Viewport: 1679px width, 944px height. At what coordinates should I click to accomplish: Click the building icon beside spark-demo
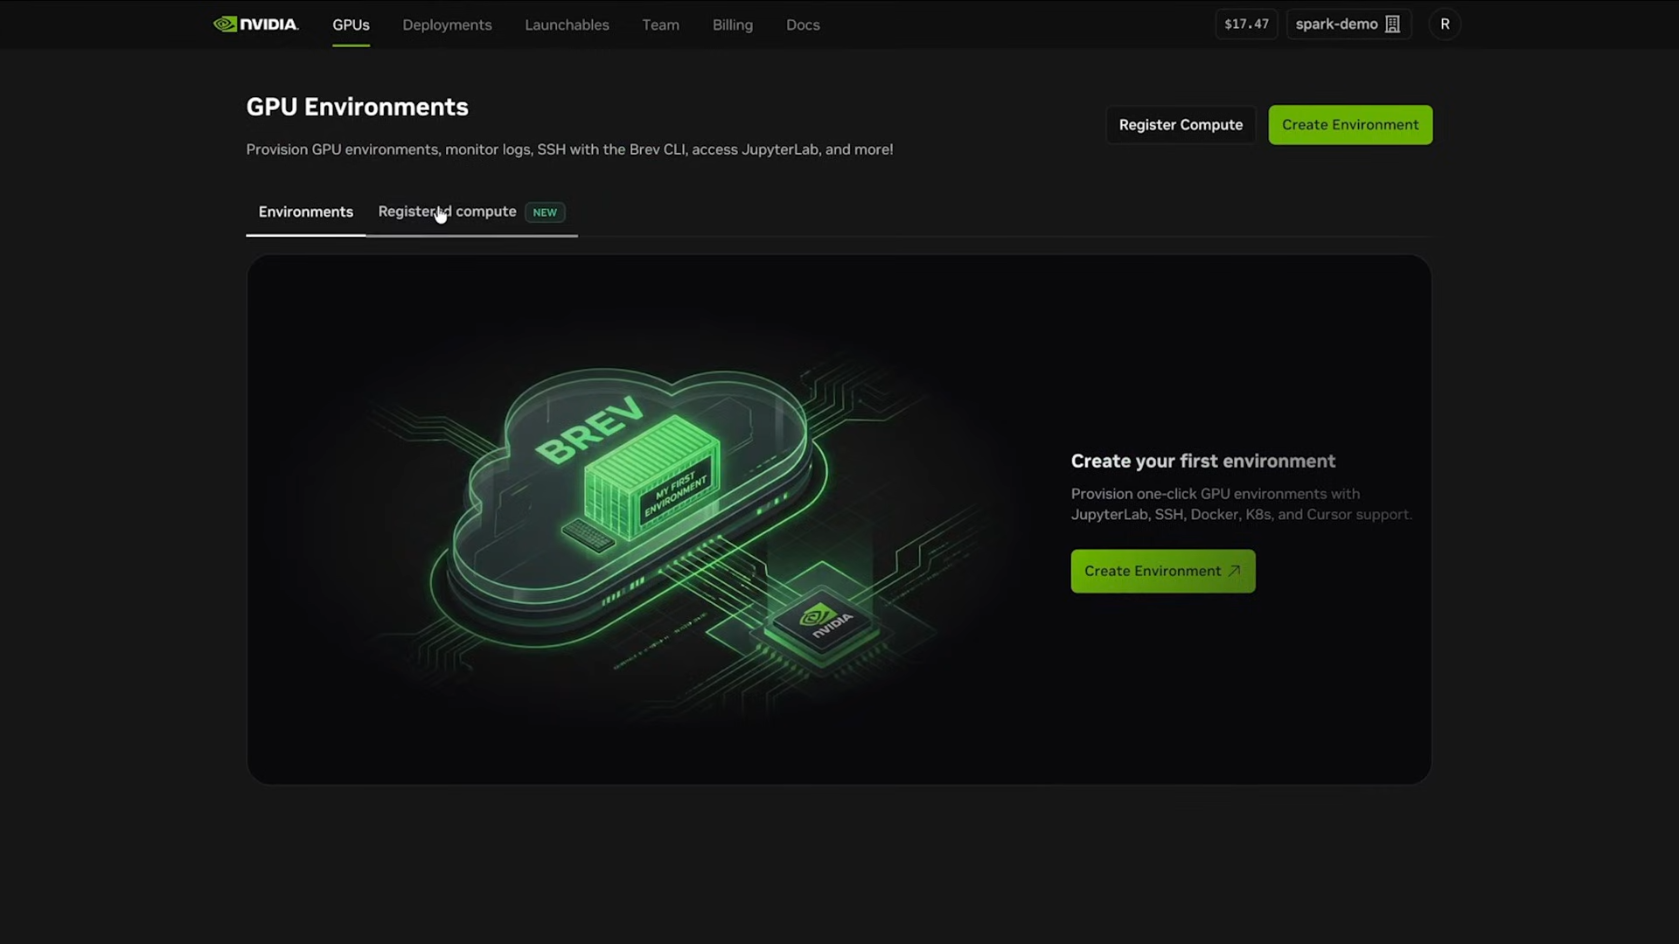(1392, 24)
